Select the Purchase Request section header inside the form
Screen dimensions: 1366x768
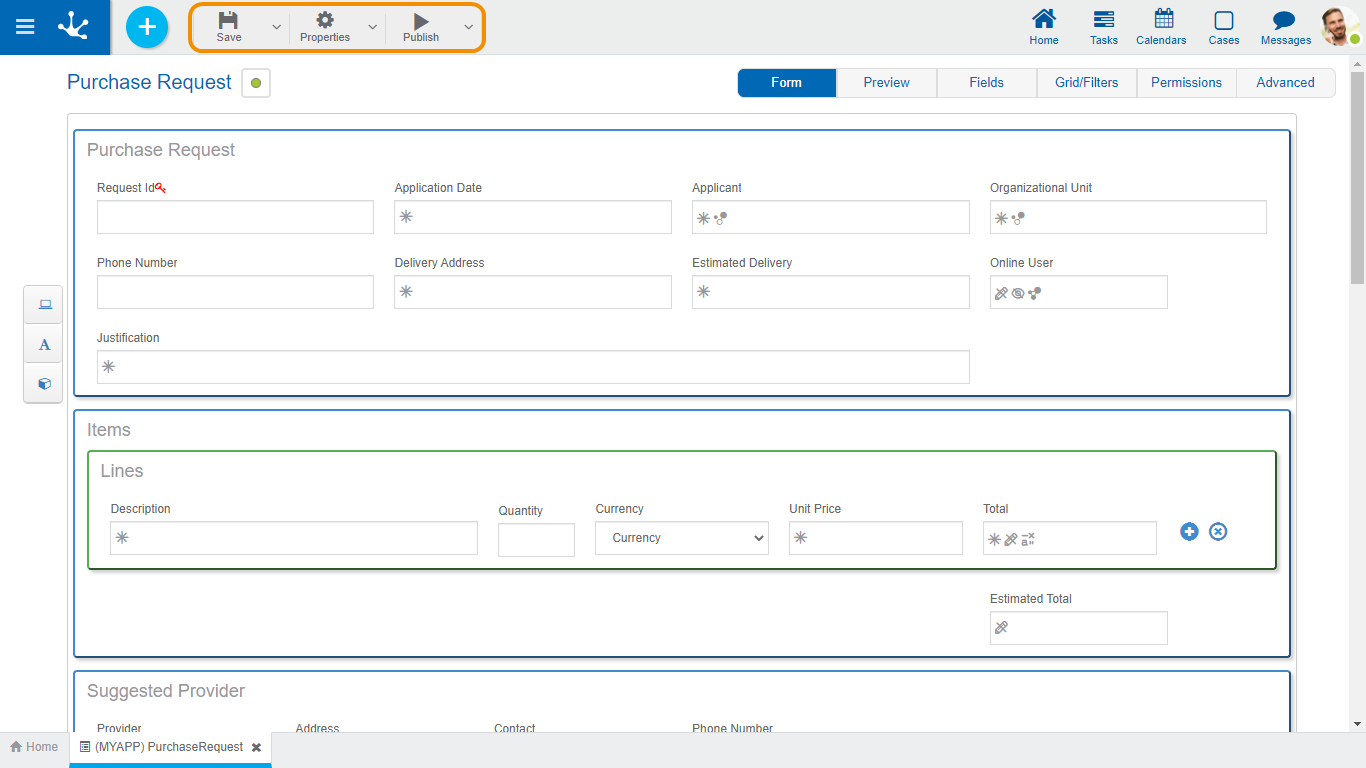pos(161,150)
